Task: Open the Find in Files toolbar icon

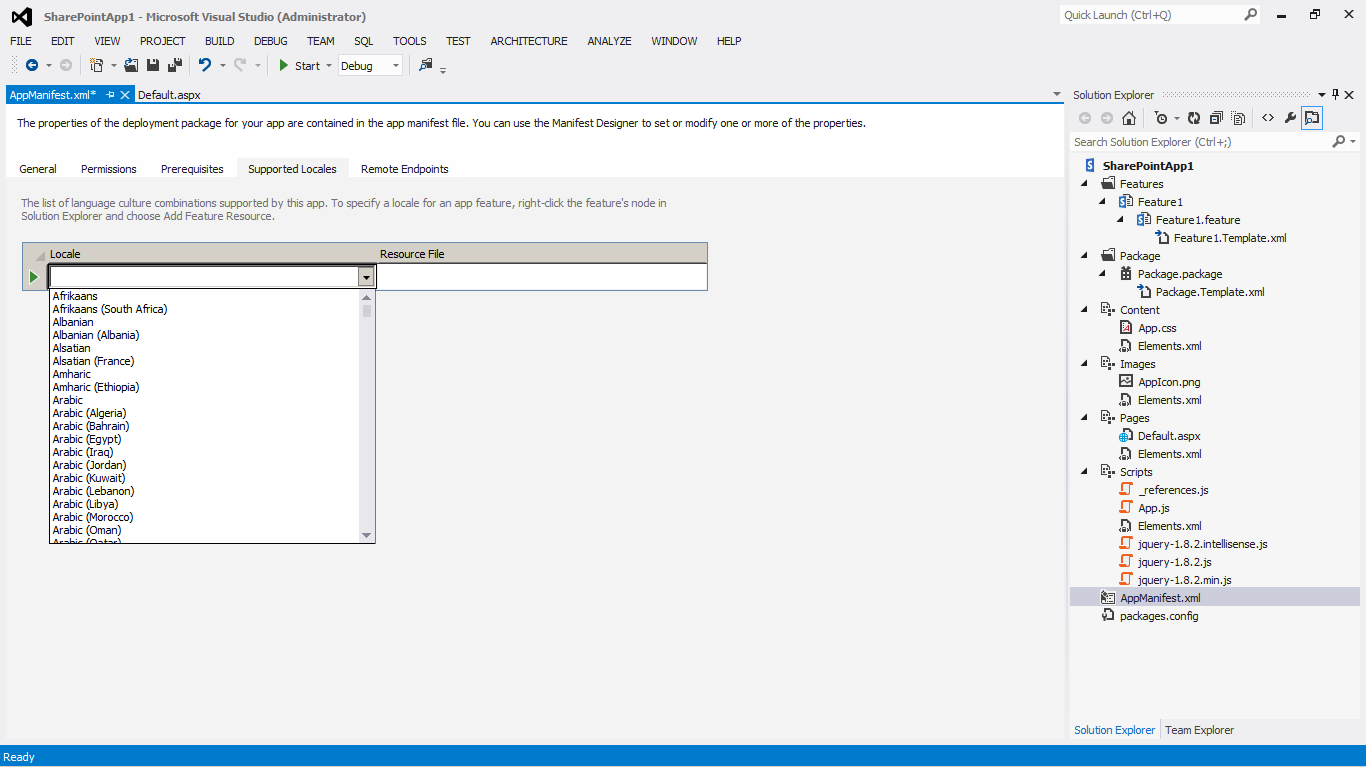Action: click(x=426, y=65)
